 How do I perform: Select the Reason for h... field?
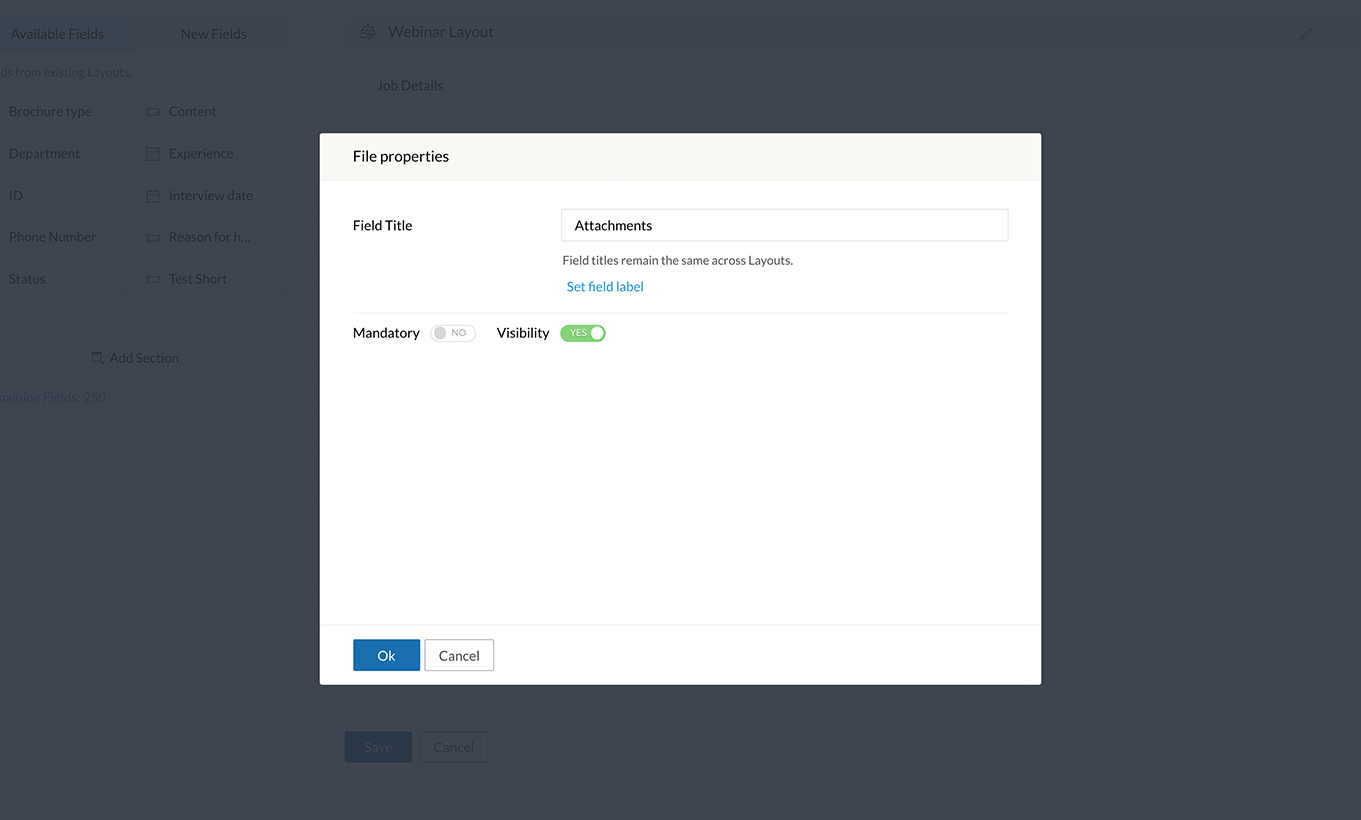(212, 237)
